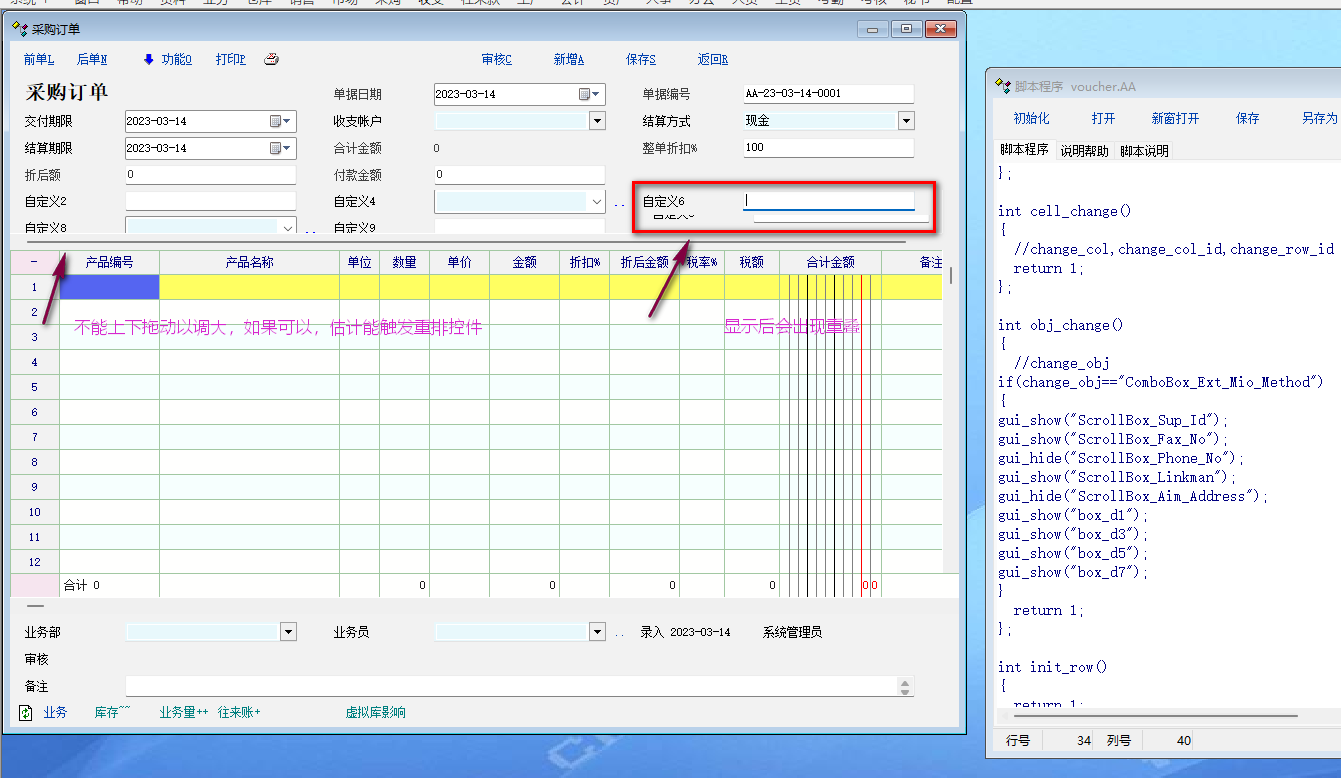This screenshot has height=778, width=1341.
Task: Click the ellipsis button next to 业务员
Action: (619, 633)
